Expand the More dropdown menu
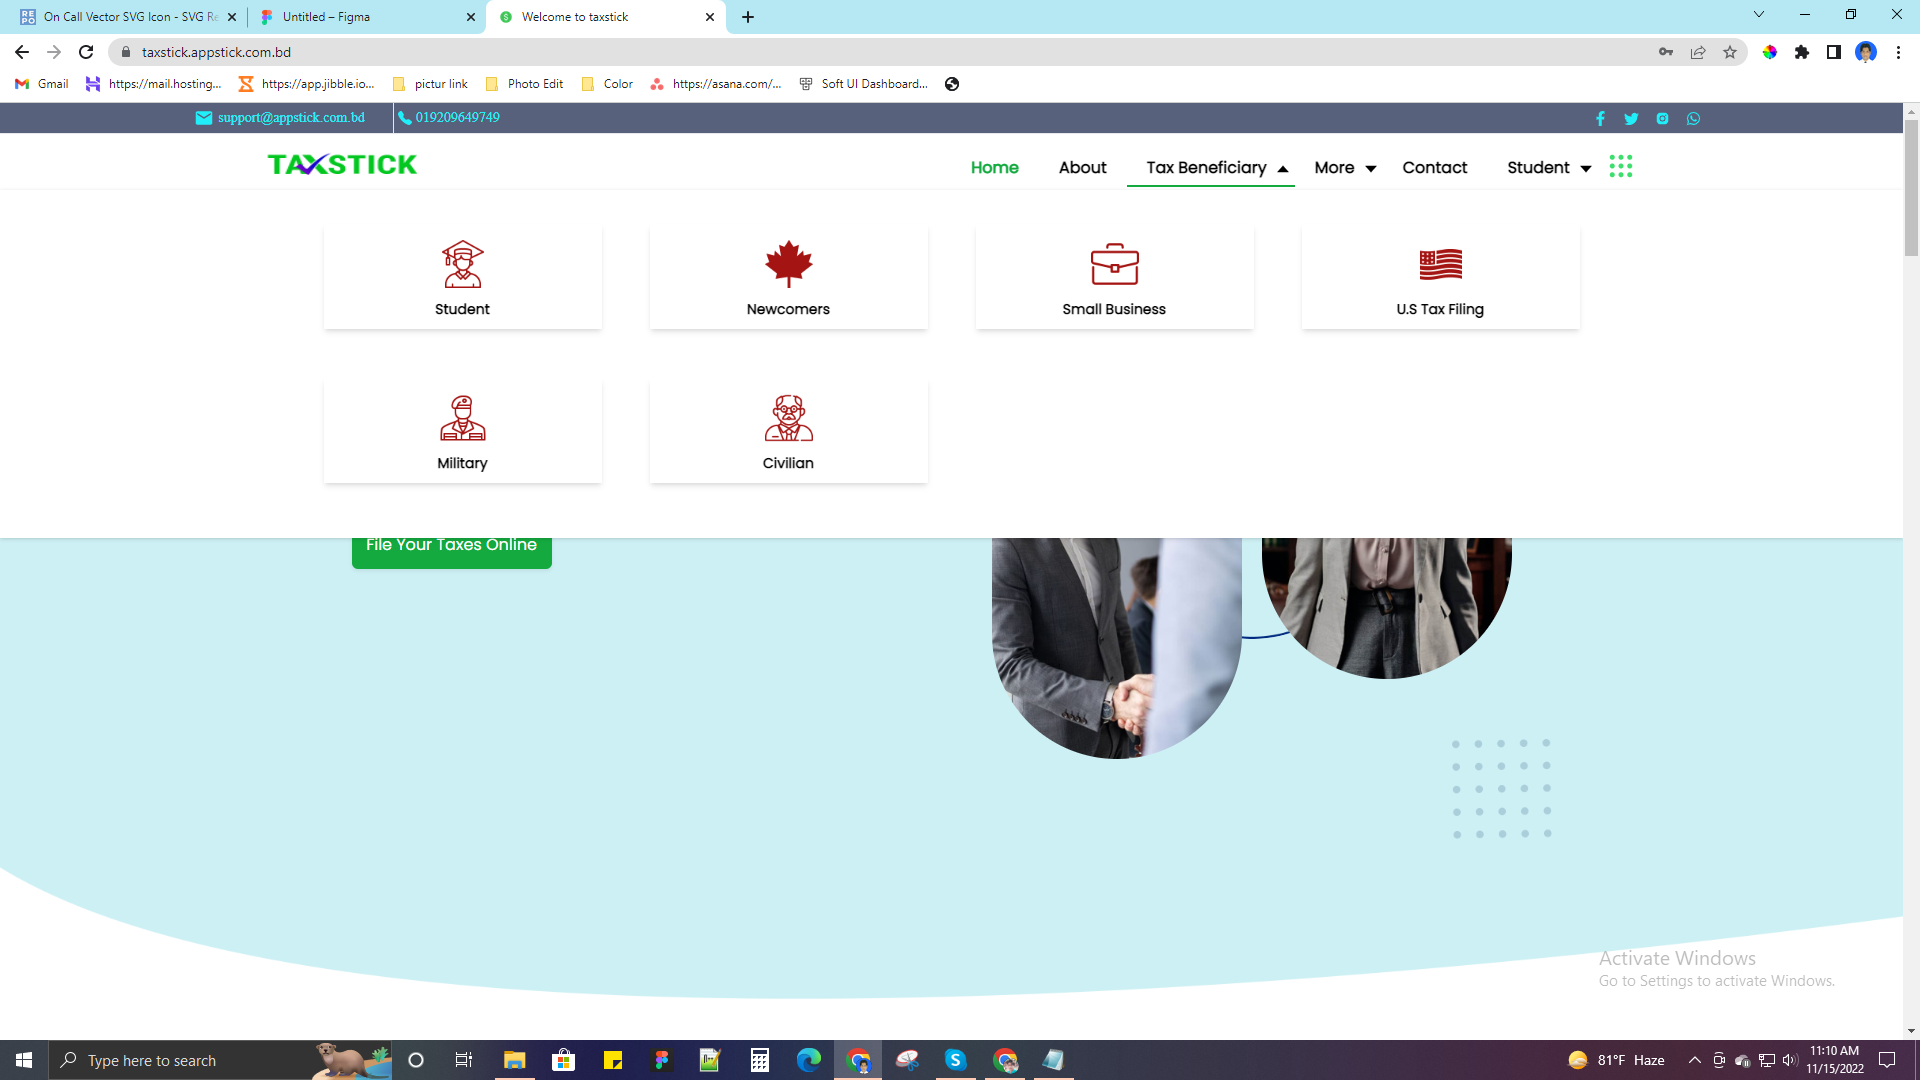The height and width of the screenshot is (1080, 1920). pyautogui.click(x=1344, y=168)
